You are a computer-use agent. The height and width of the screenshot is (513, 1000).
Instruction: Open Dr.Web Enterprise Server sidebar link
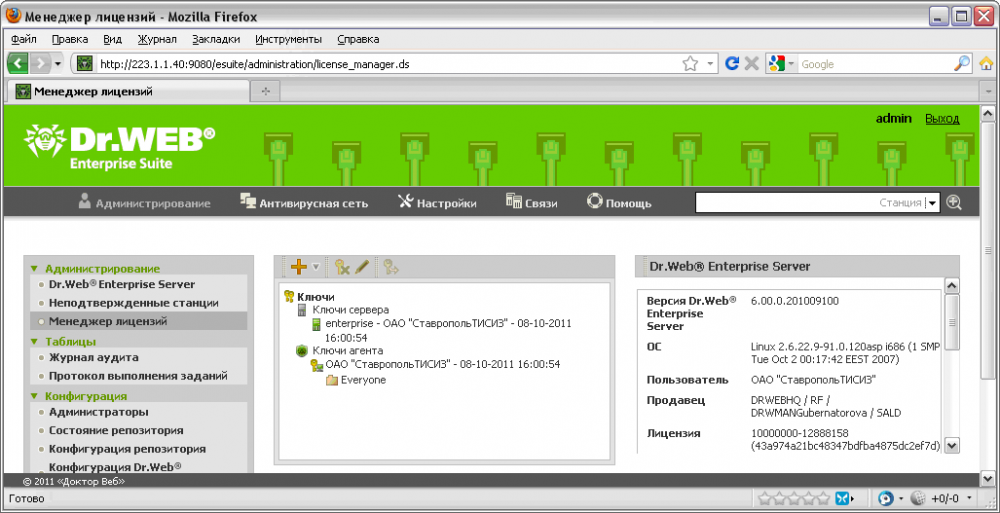(x=122, y=284)
